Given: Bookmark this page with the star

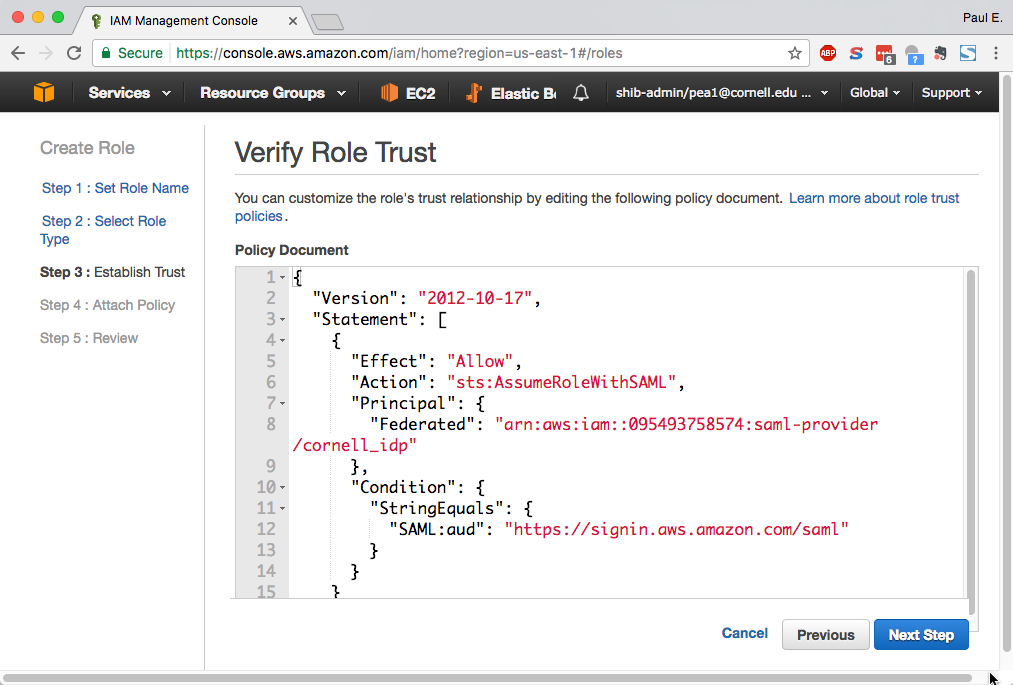Looking at the screenshot, I should point(795,53).
